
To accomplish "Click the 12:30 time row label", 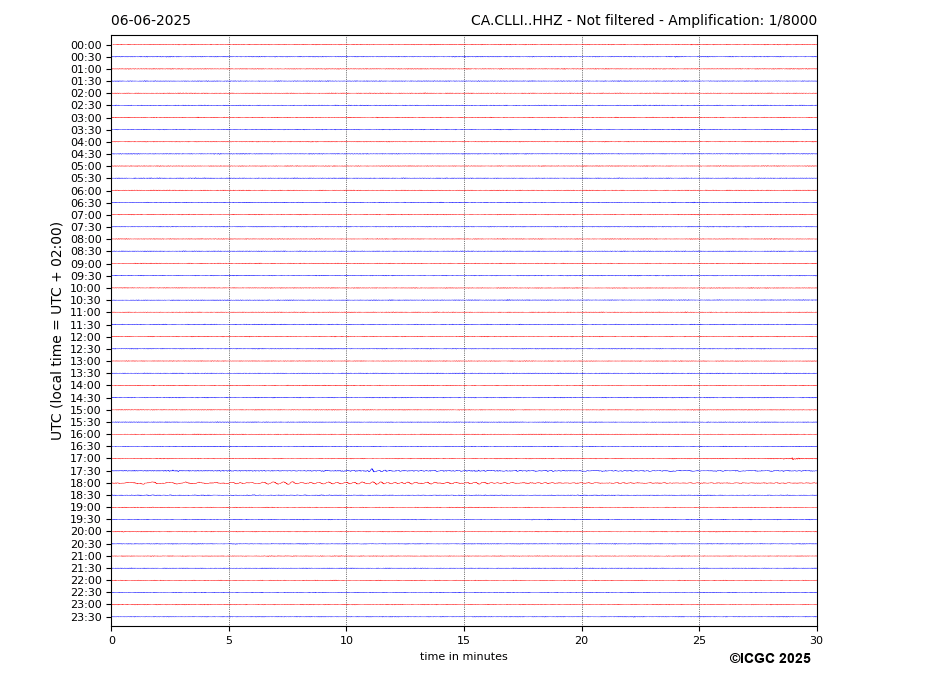I will (x=86, y=349).
